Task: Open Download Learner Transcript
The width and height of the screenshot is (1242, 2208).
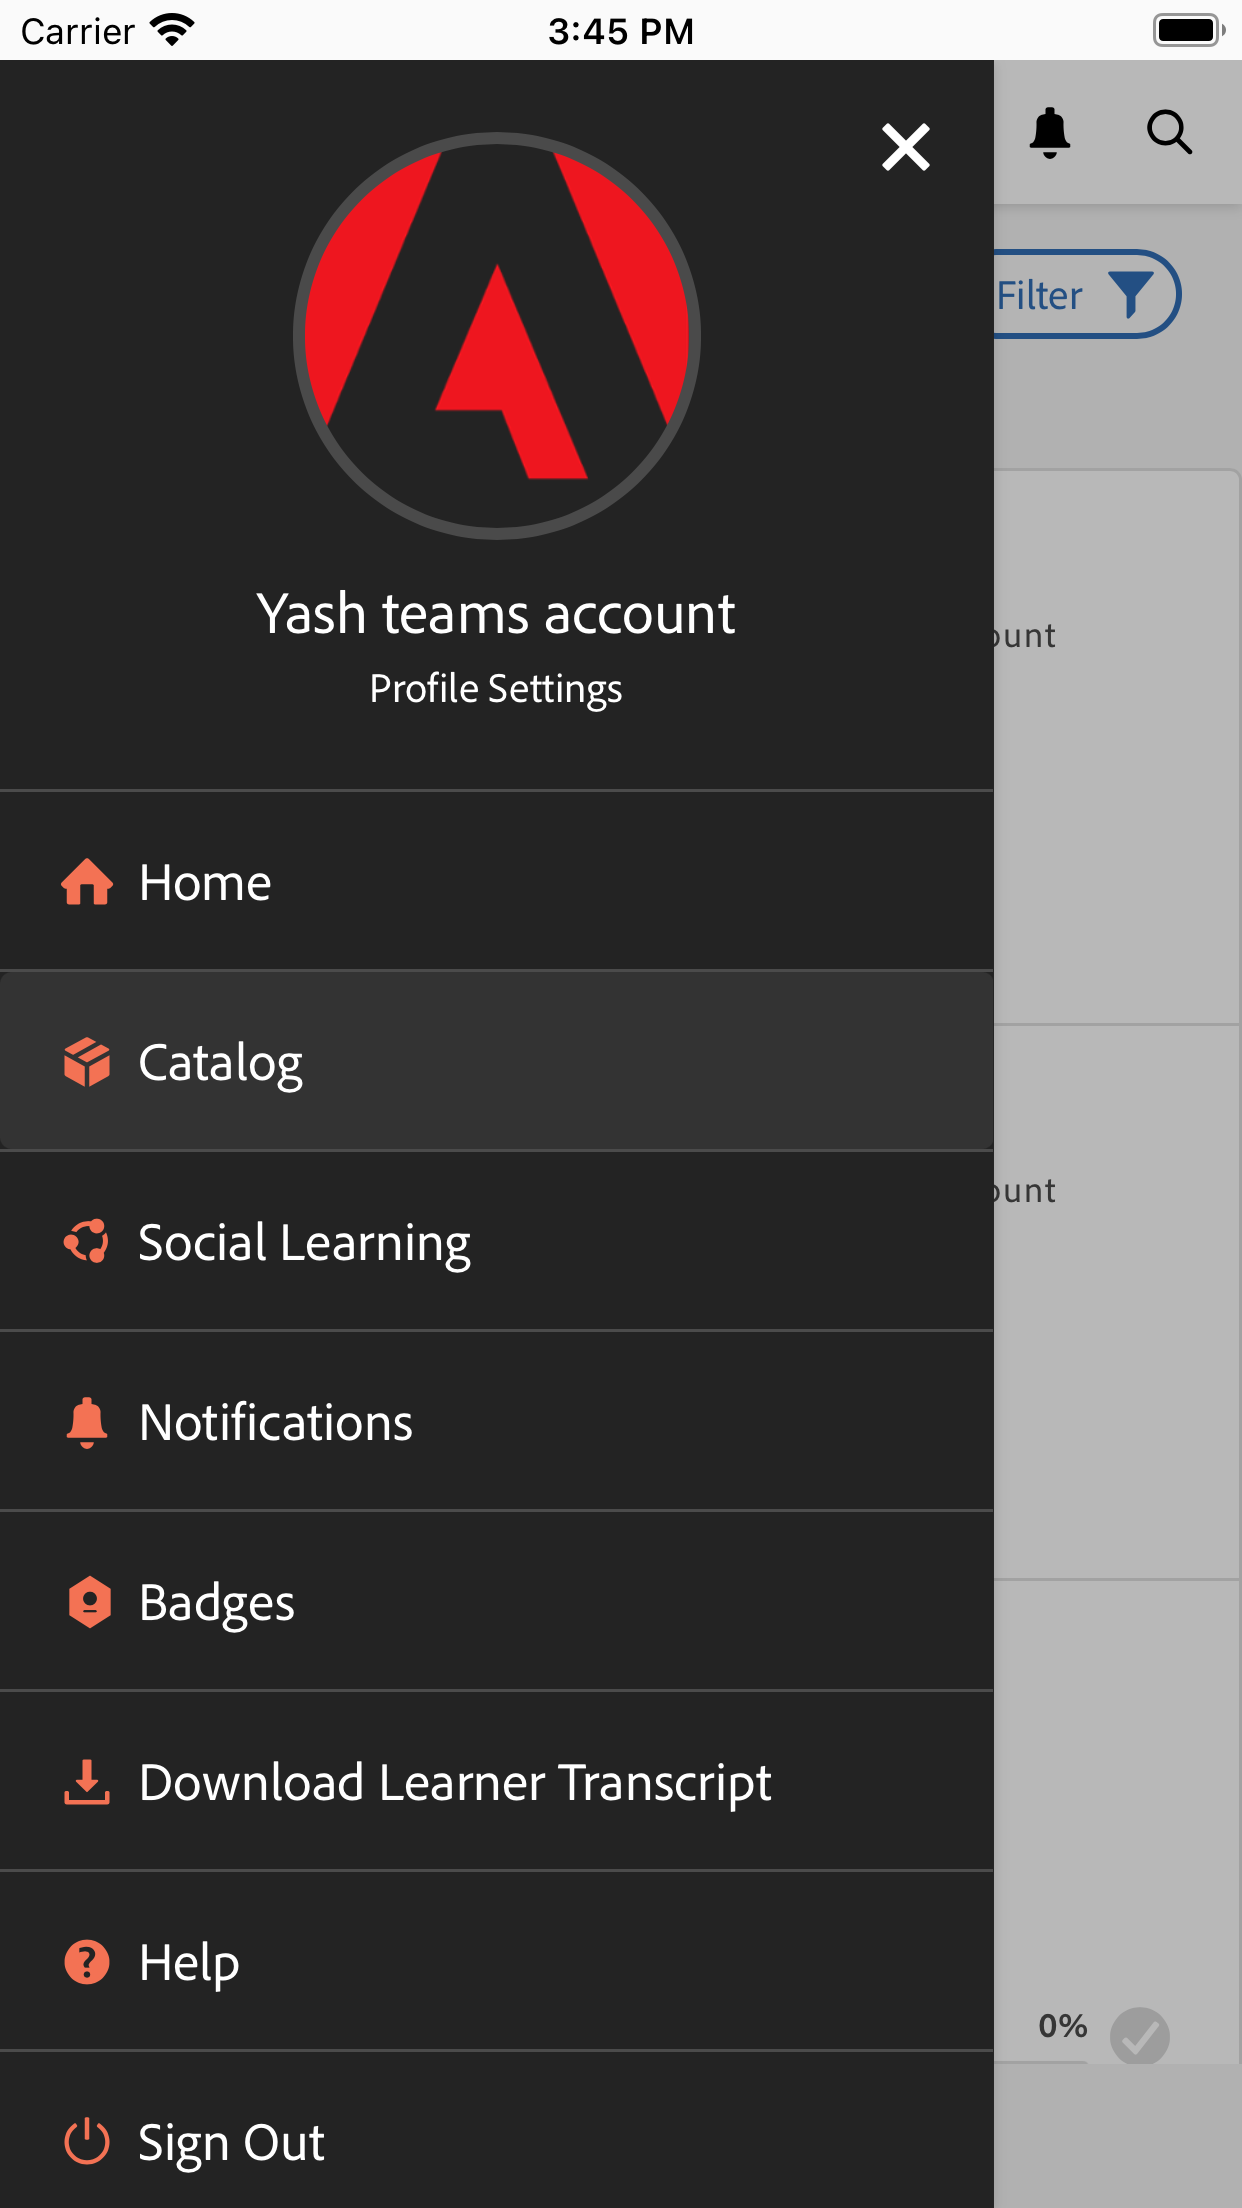Action: click(x=455, y=1782)
